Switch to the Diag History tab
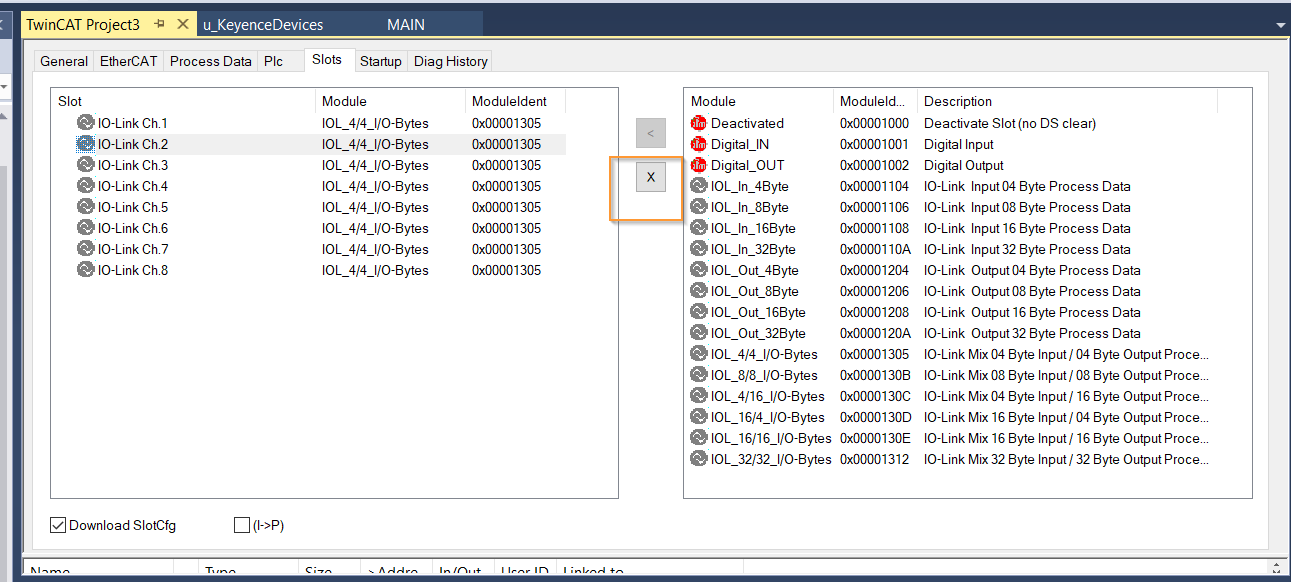The height and width of the screenshot is (582, 1291). tap(451, 61)
